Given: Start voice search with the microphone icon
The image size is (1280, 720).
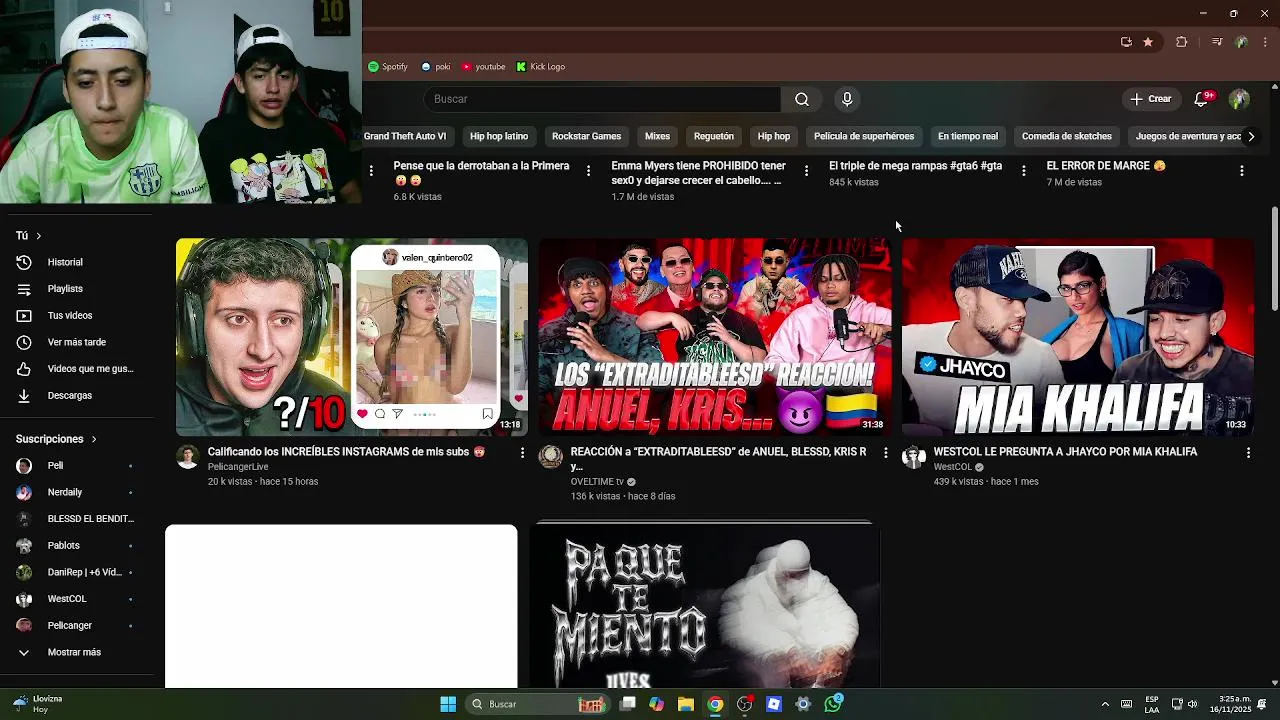Looking at the screenshot, I should tap(847, 99).
